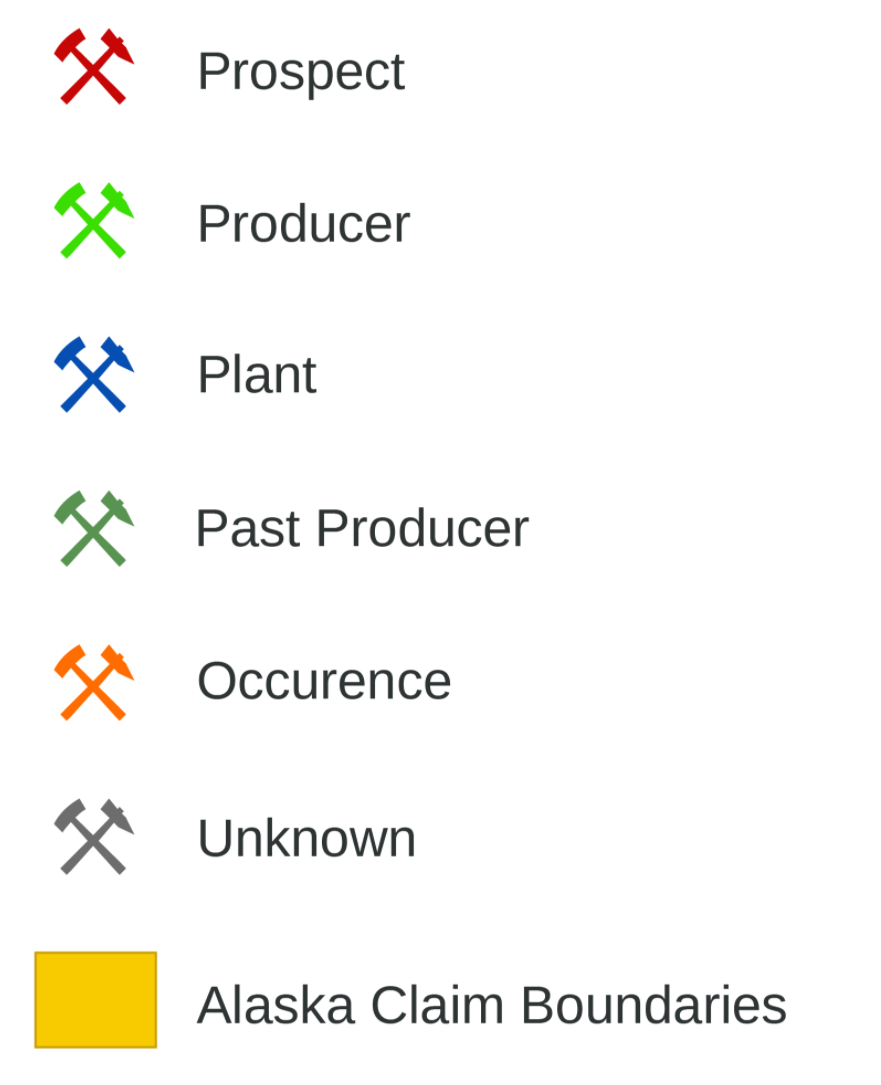Click the Plant legend label

(257, 375)
